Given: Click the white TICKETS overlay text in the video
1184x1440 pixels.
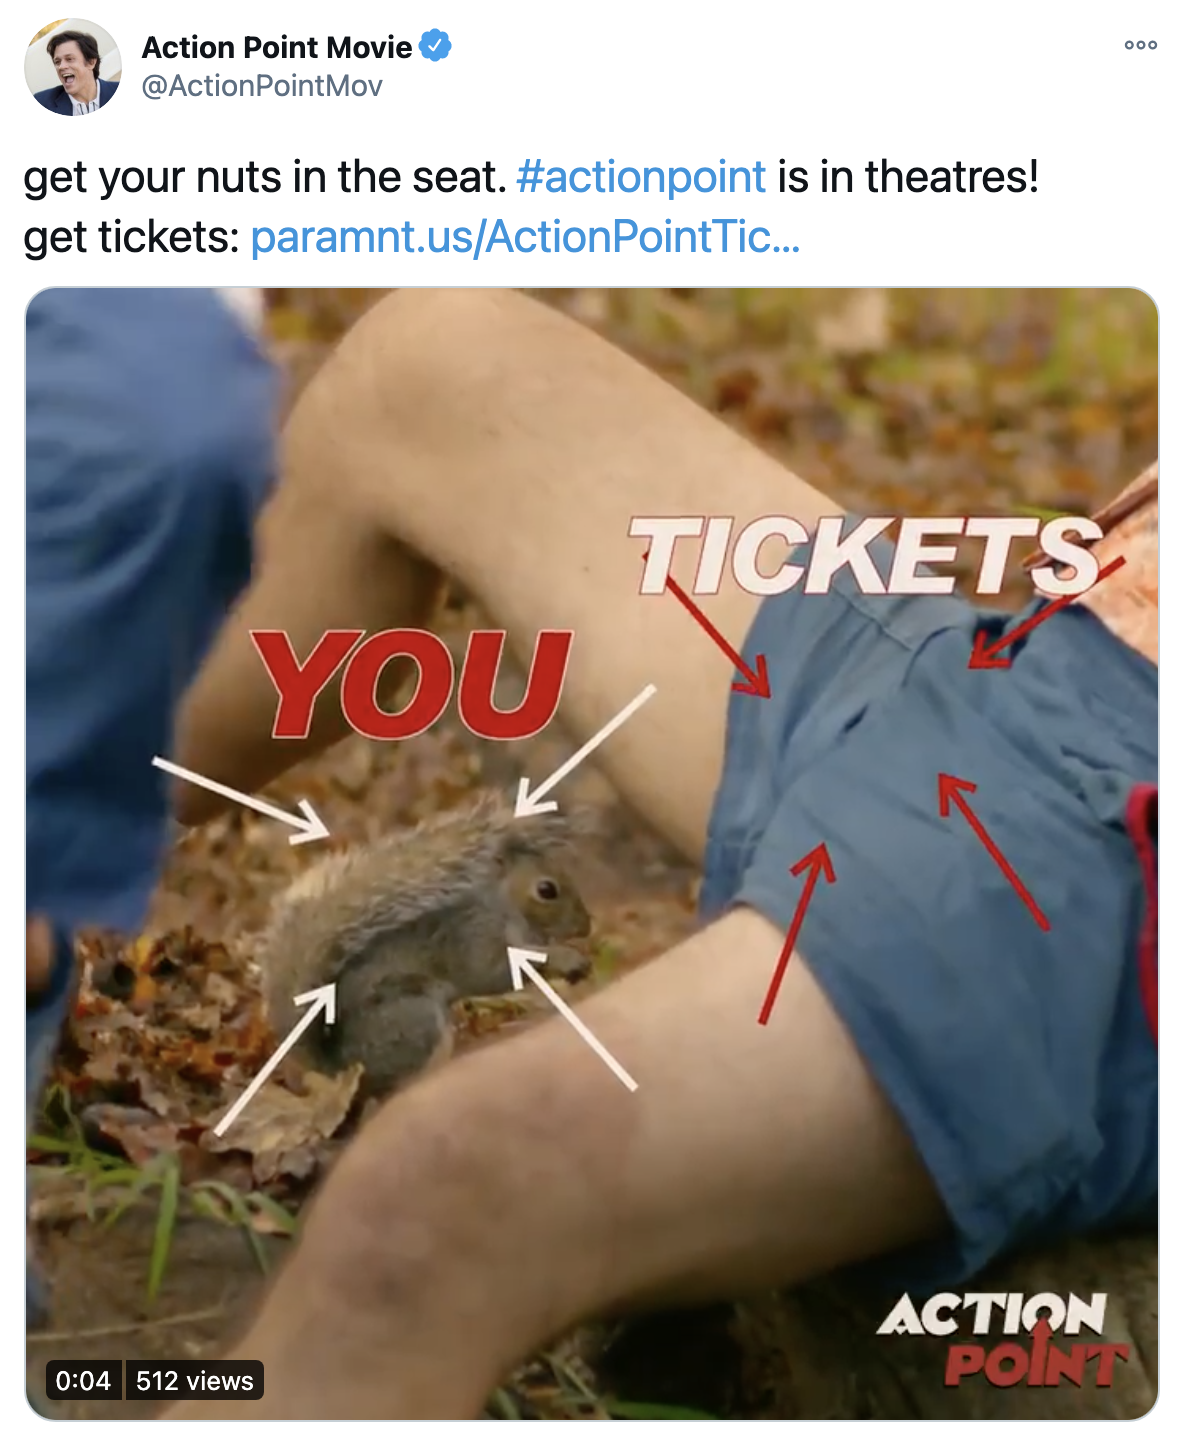Looking at the screenshot, I should click(x=866, y=555).
